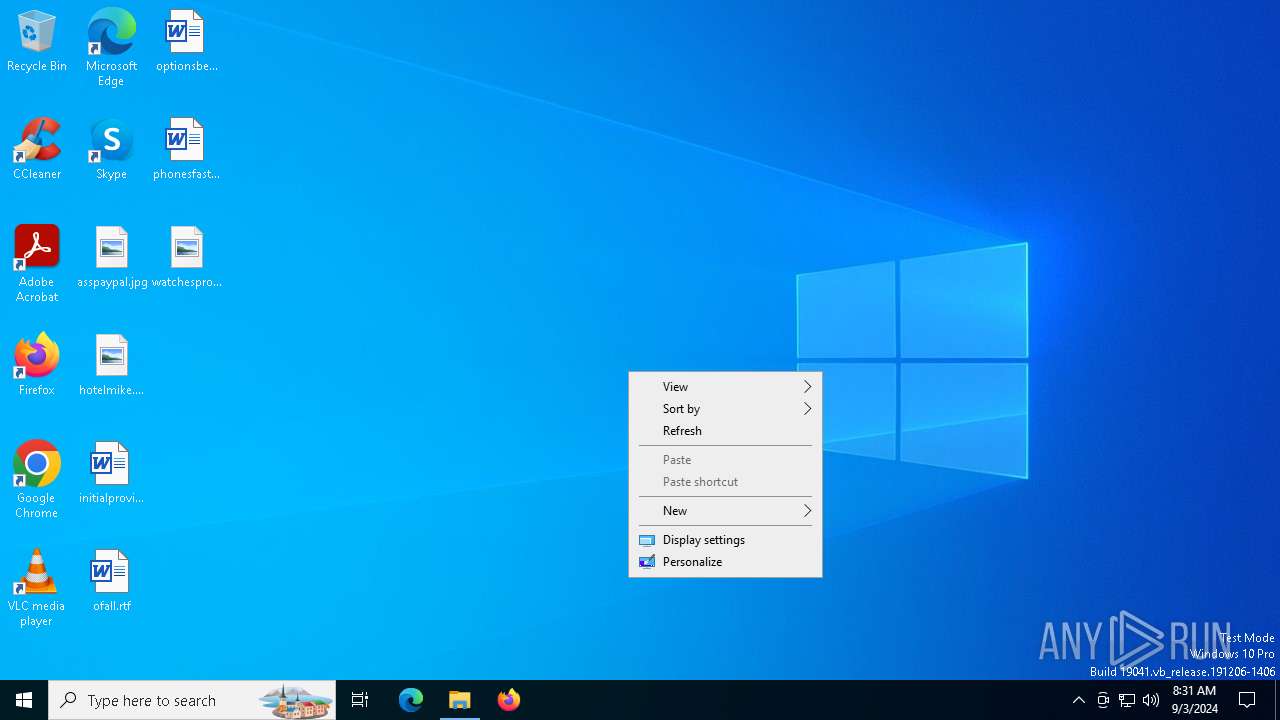Viewport: 1280px width, 720px height.
Task: Select the optionsbe... Word document icon
Action: (x=186, y=42)
